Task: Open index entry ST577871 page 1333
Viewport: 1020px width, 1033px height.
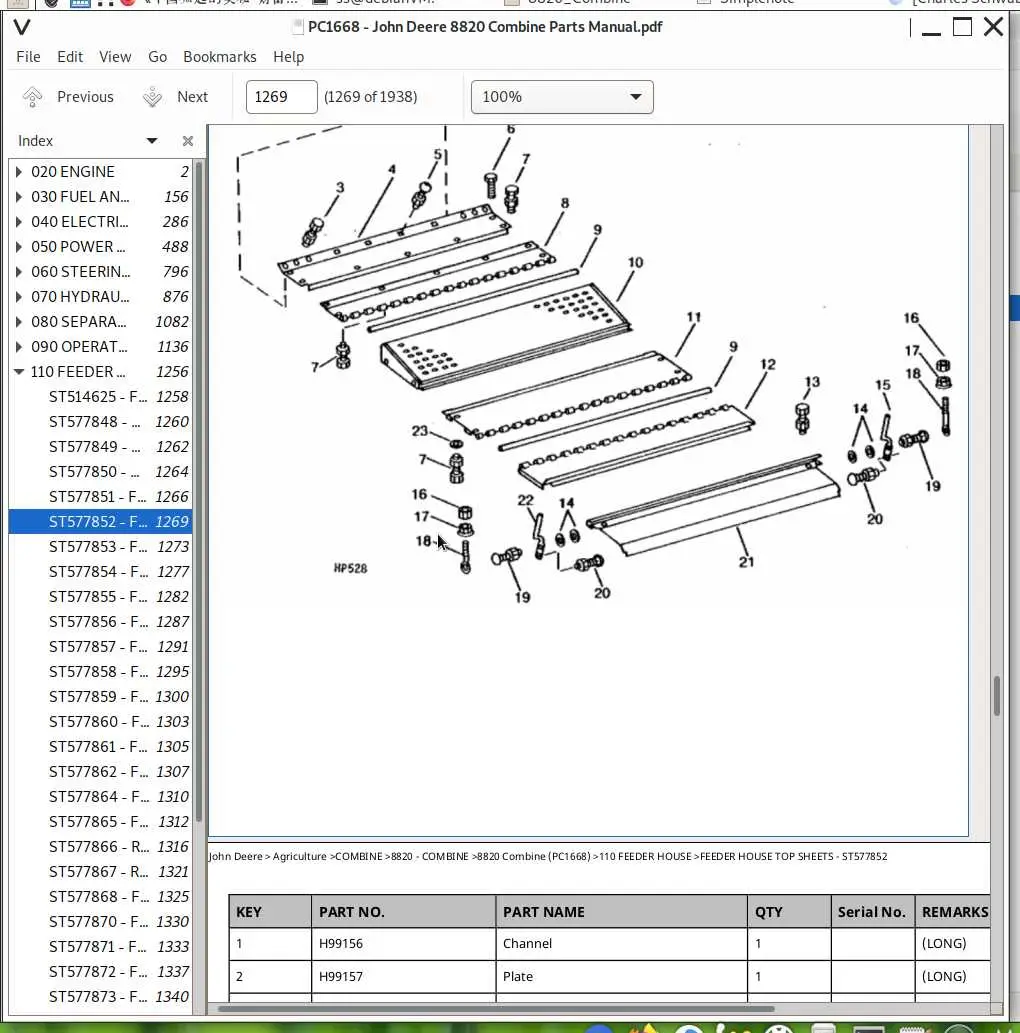Action: click(101, 947)
